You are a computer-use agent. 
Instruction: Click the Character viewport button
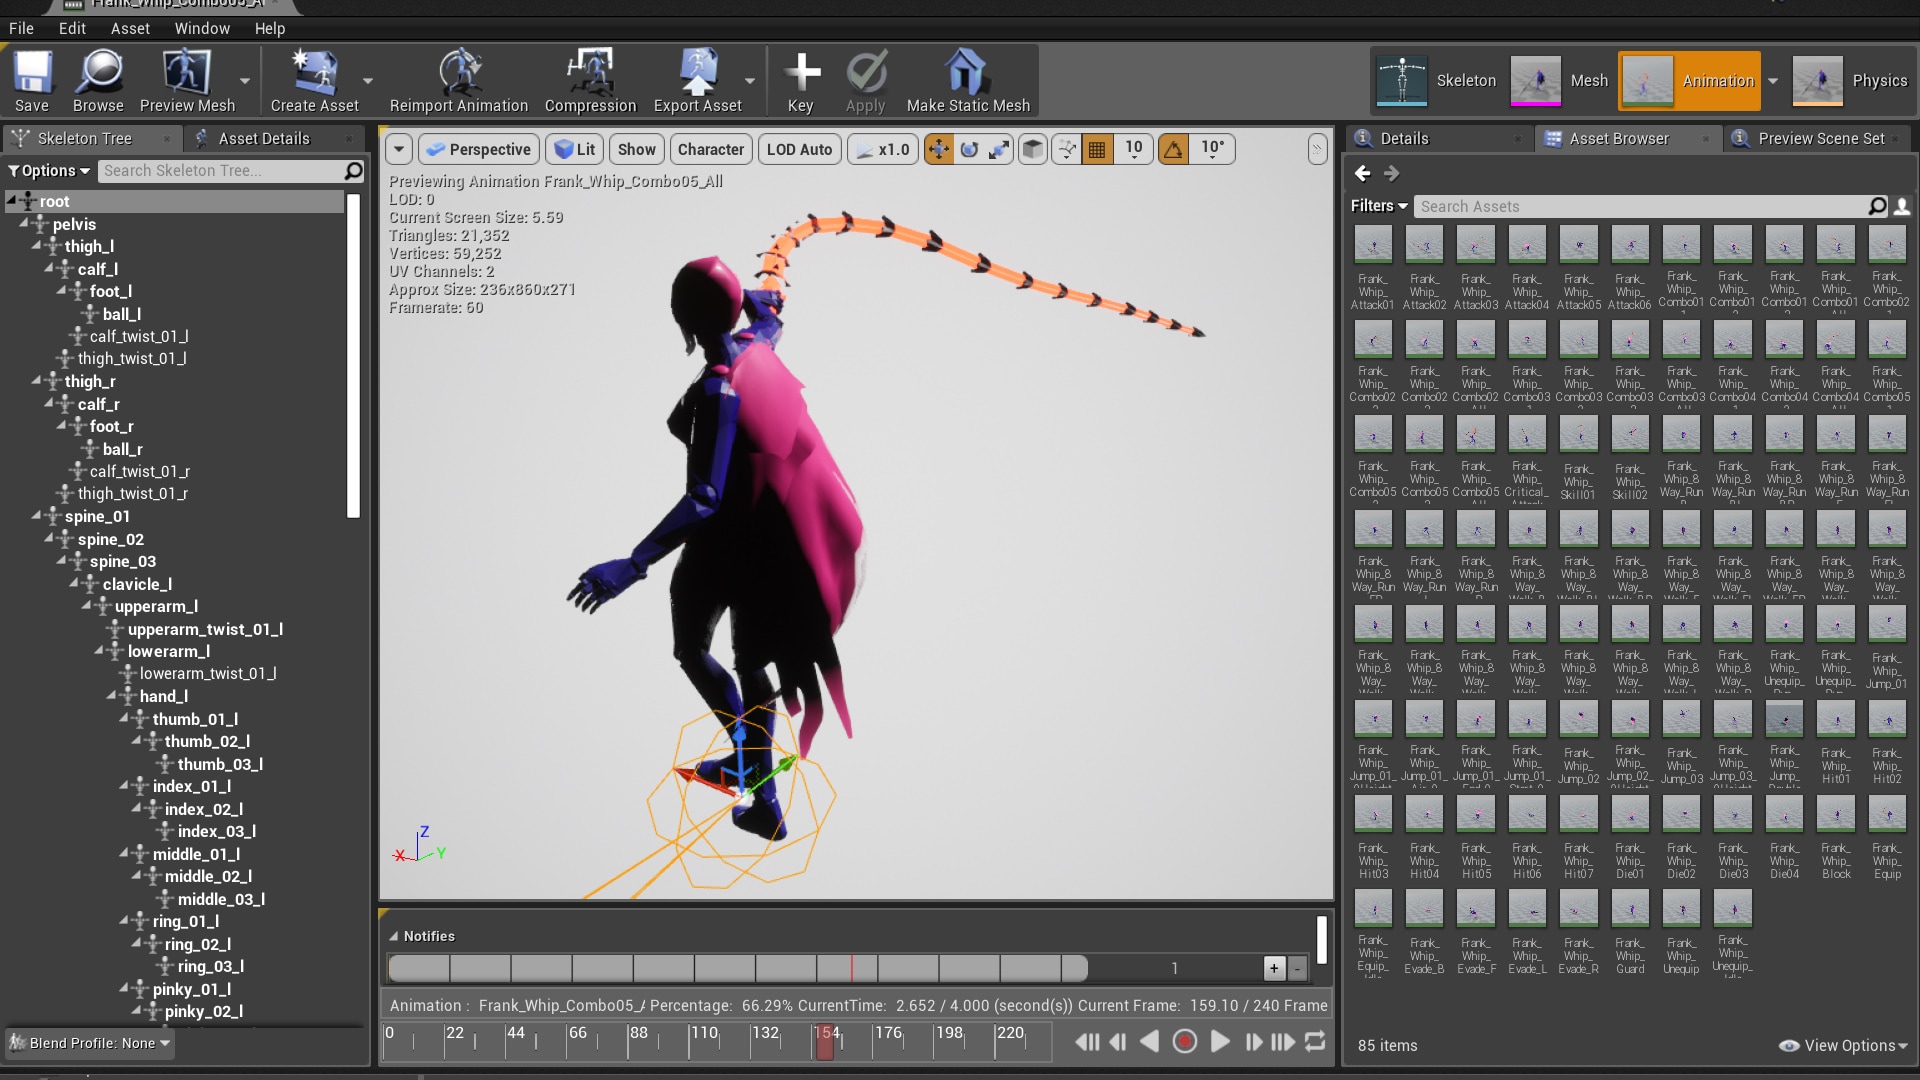pos(711,150)
